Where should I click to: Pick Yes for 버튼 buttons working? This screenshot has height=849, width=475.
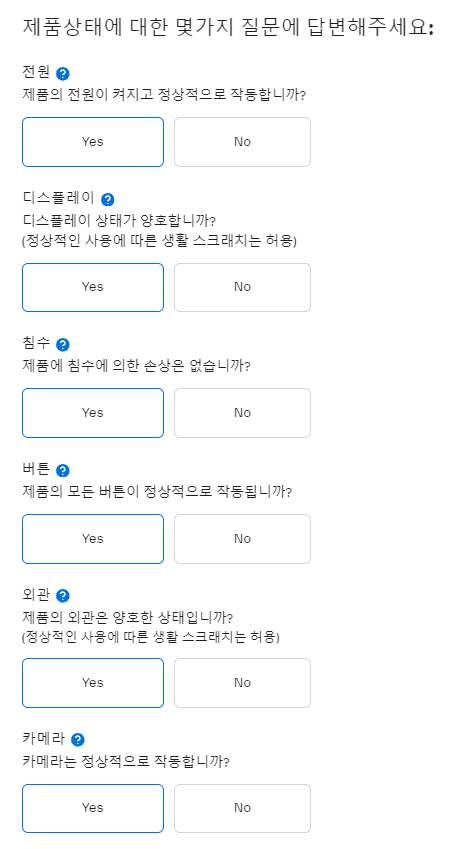pyautogui.click(x=93, y=539)
